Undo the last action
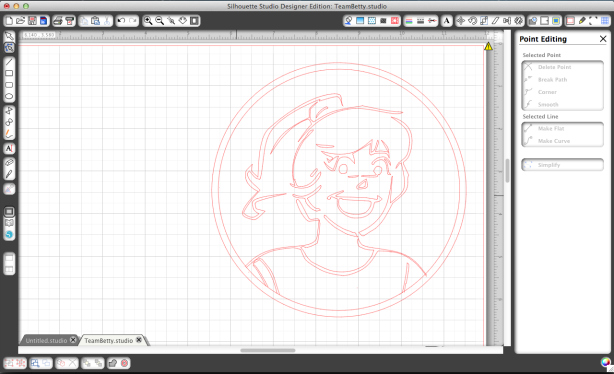 click(x=121, y=21)
